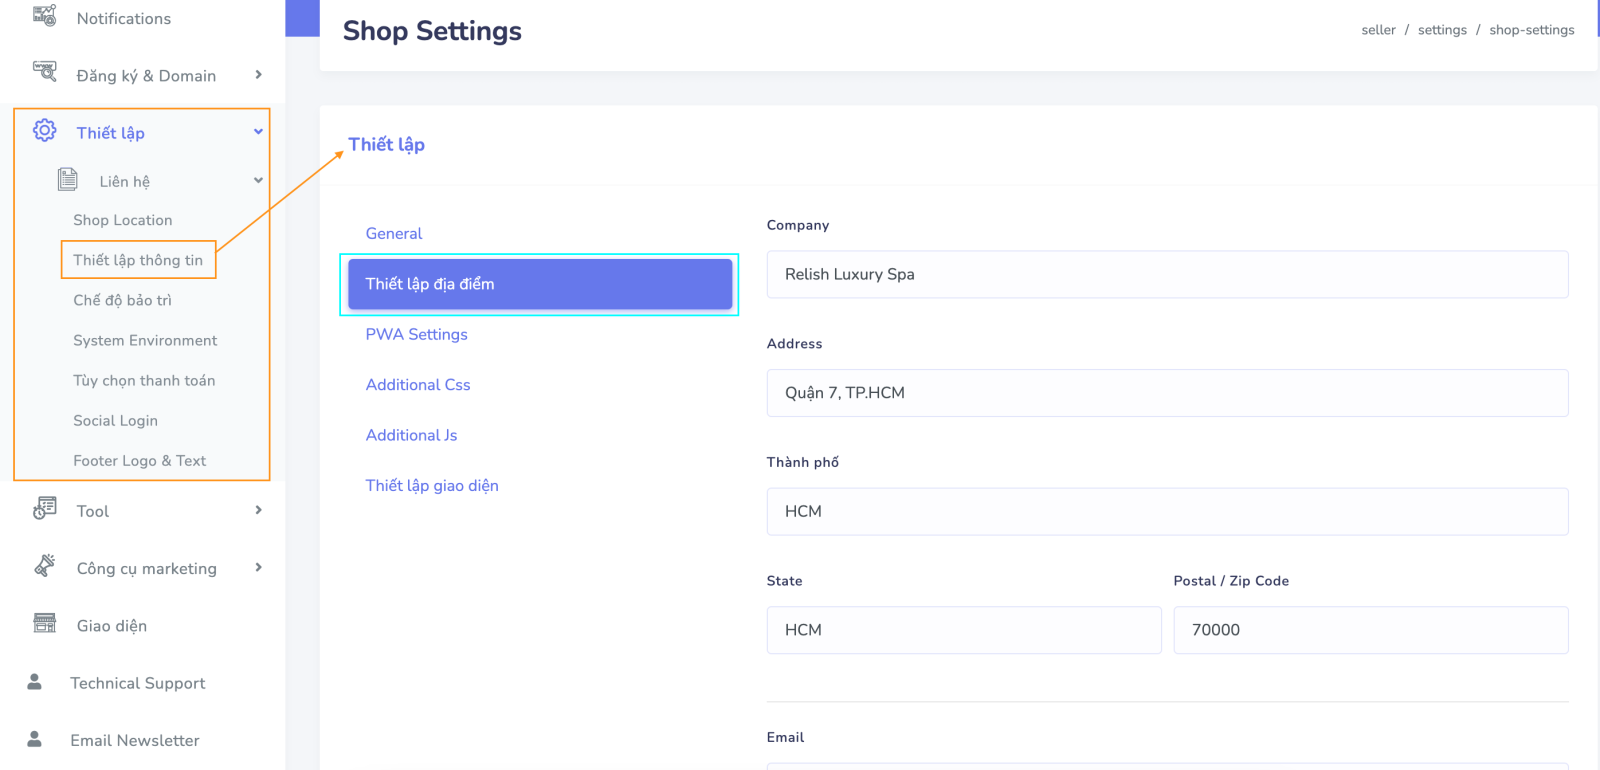This screenshot has height=770, width=1600.
Task: Focus the Postal / Zip Code field
Action: click(1370, 630)
